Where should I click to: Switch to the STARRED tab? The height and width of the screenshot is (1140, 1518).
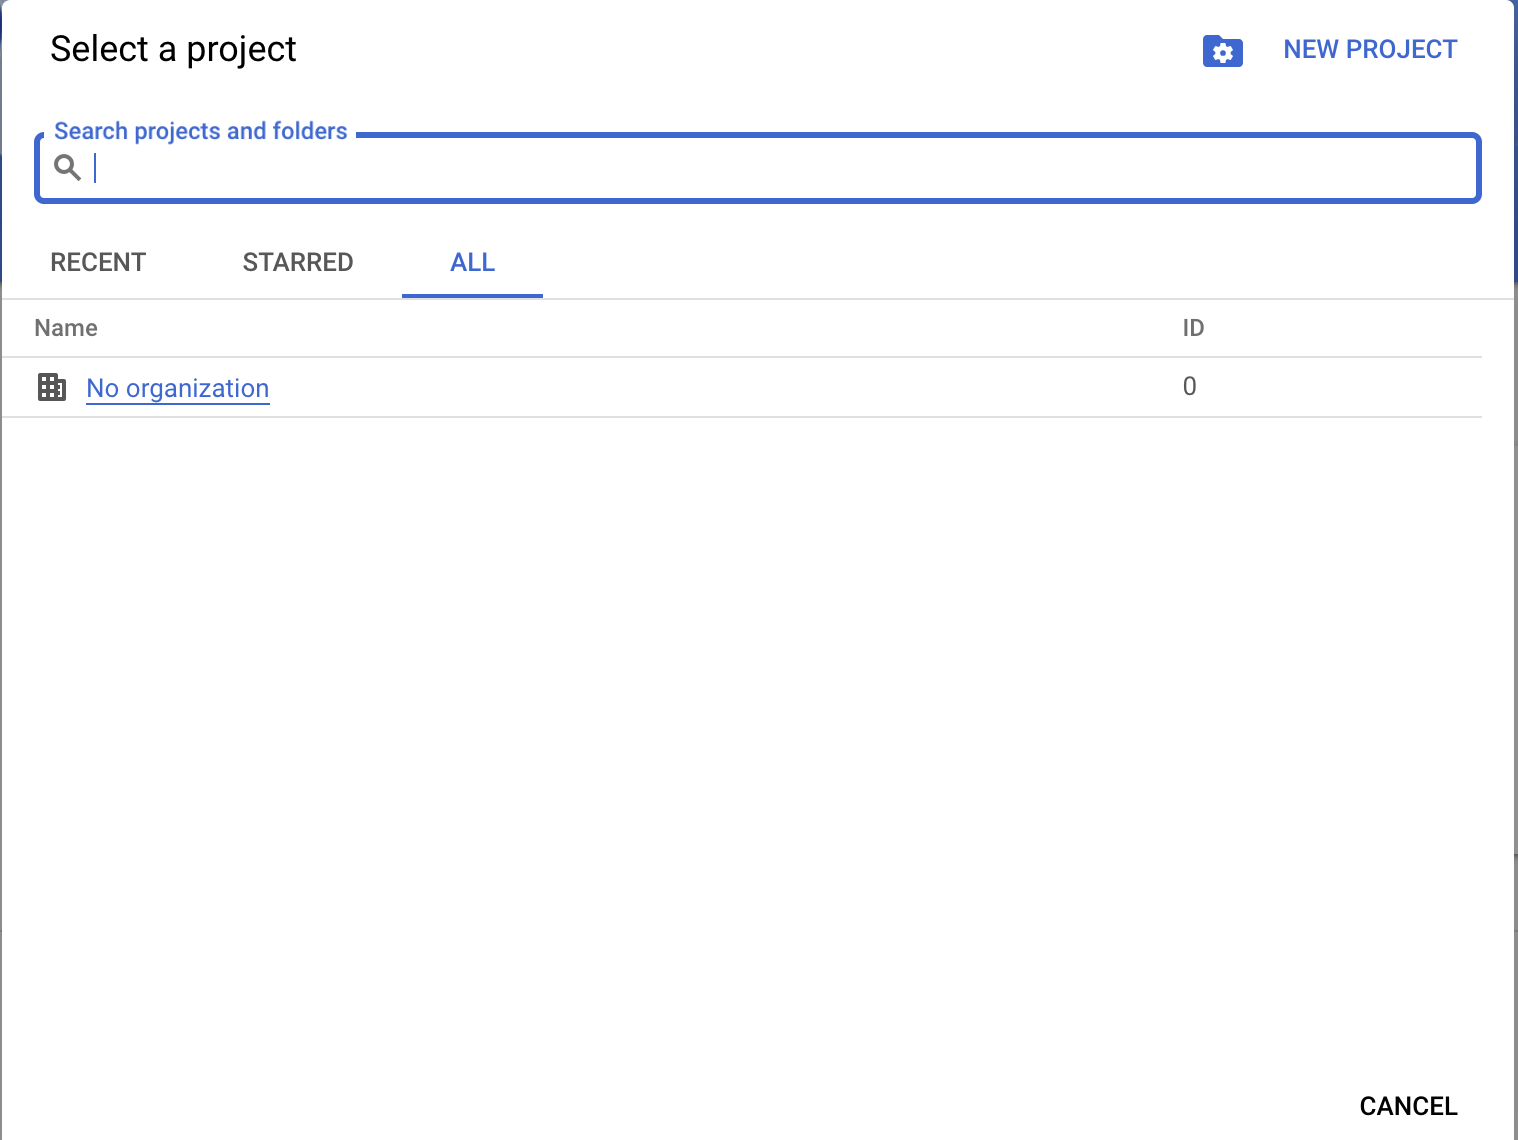[x=297, y=262]
